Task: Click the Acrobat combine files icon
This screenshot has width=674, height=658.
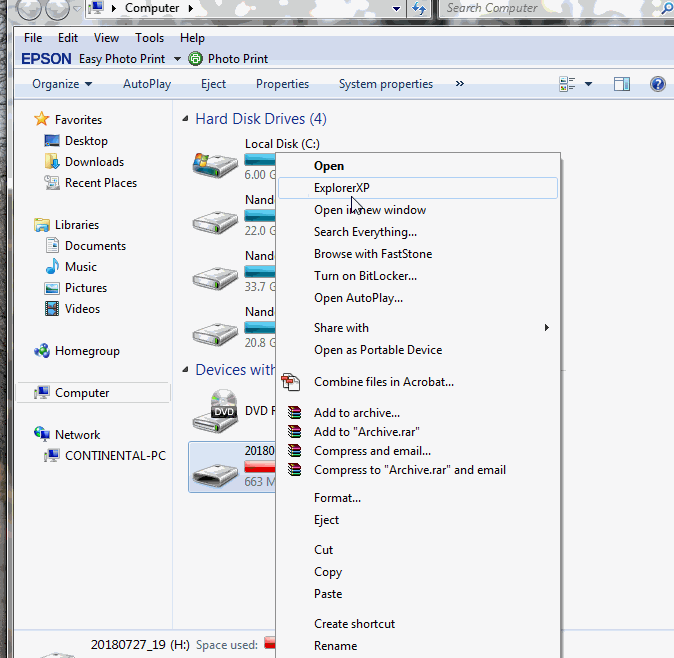Action: tap(291, 382)
